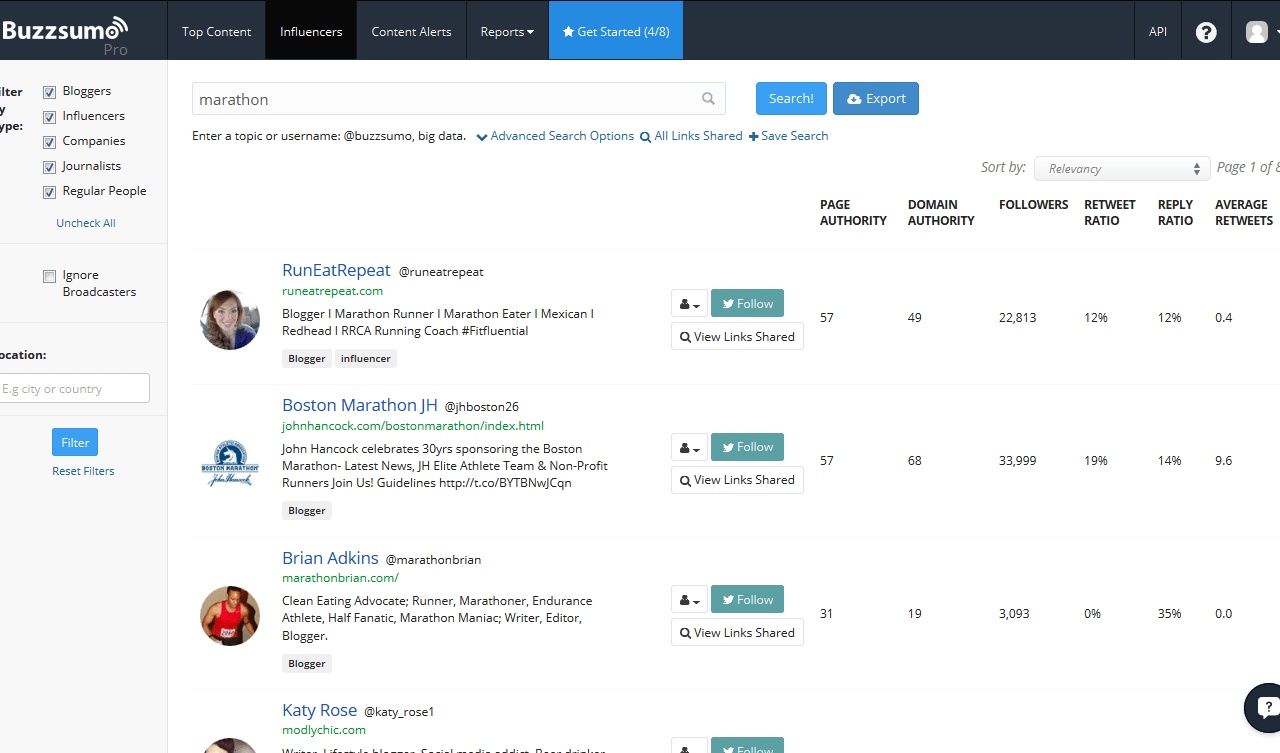The height and width of the screenshot is (753, 1280).
Task: Click the Domain Authority column header
Action: point(941,212)
